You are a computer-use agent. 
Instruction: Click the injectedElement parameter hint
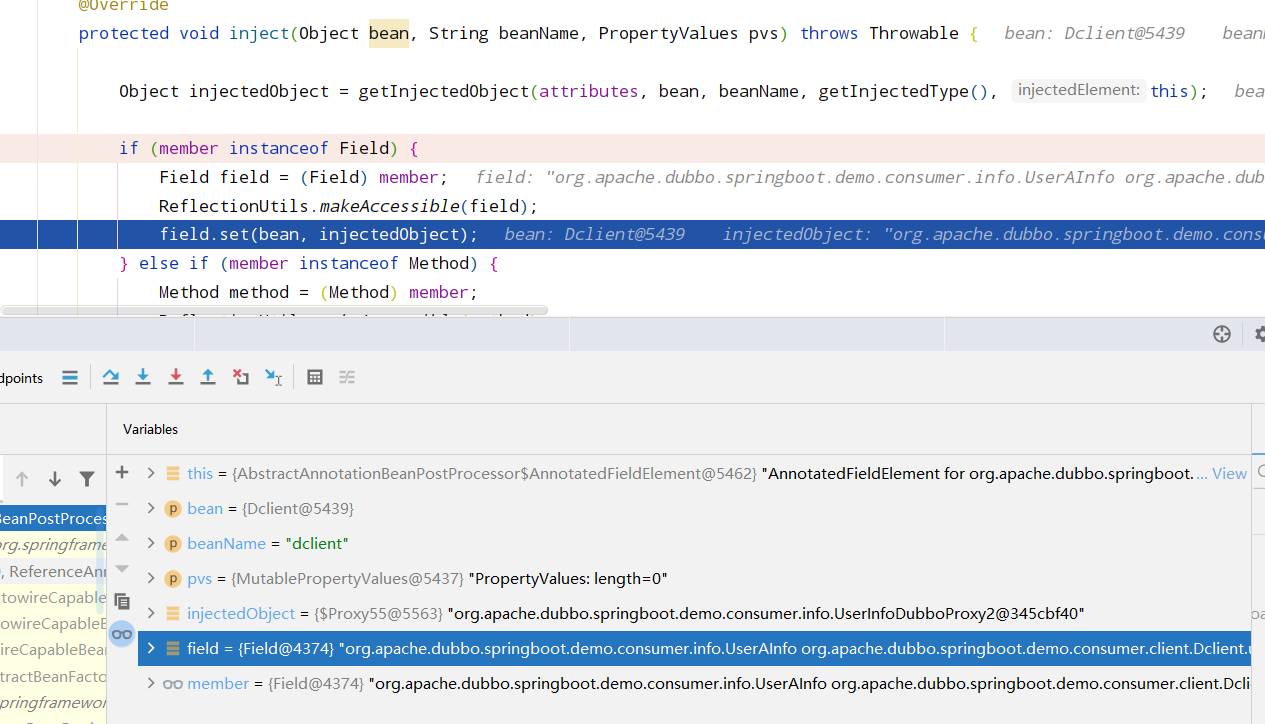1078,90
